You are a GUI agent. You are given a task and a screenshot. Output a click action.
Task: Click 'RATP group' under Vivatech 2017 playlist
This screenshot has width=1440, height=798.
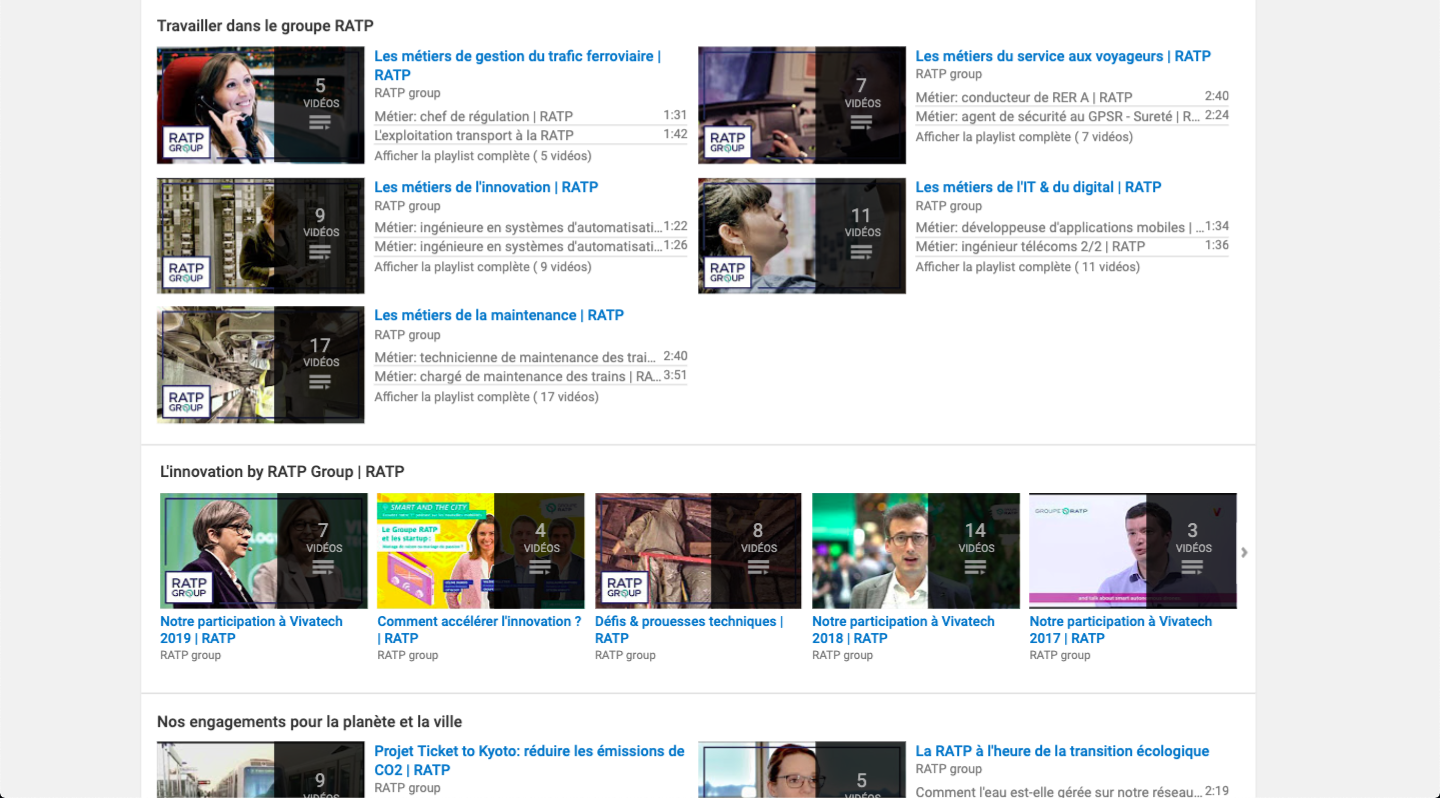coord(1060,656)
